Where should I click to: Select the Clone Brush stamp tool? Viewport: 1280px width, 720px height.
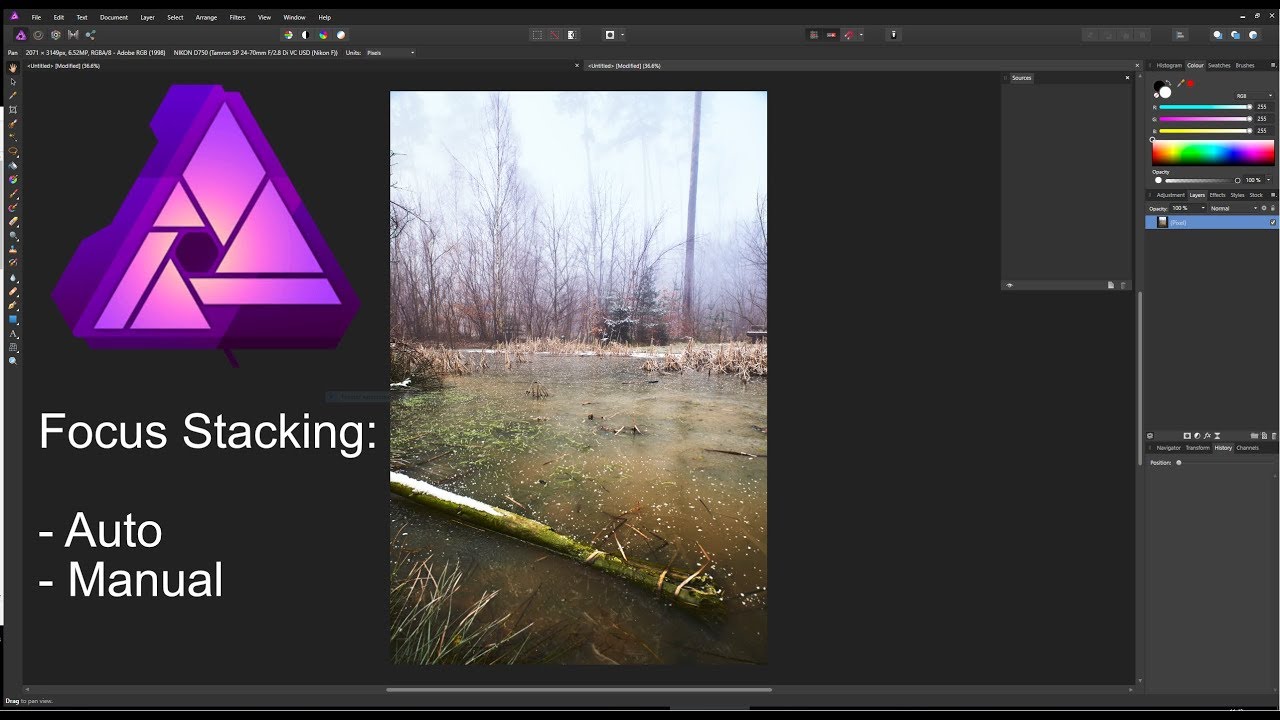pyautogui.click(x=13, y=249)
